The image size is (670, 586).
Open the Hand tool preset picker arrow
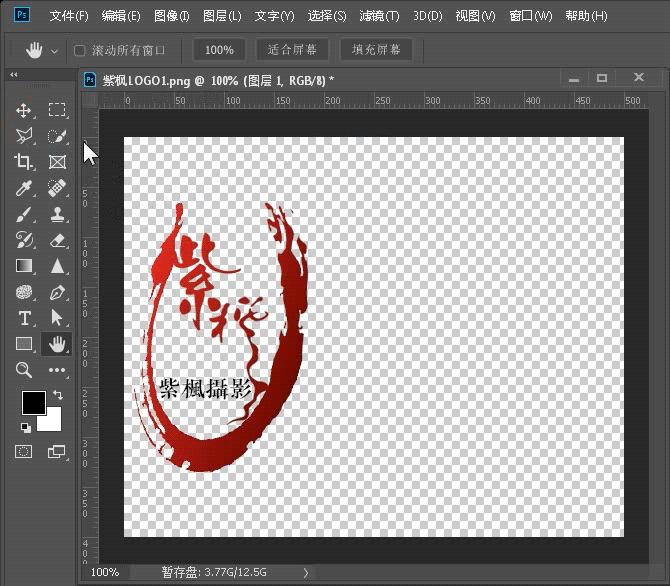click(54, 52)
